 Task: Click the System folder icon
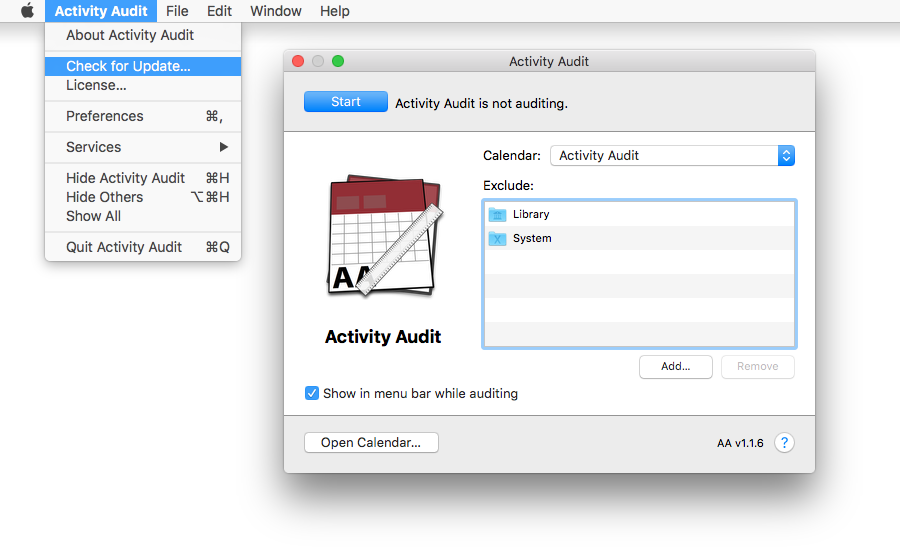(497, 239)
